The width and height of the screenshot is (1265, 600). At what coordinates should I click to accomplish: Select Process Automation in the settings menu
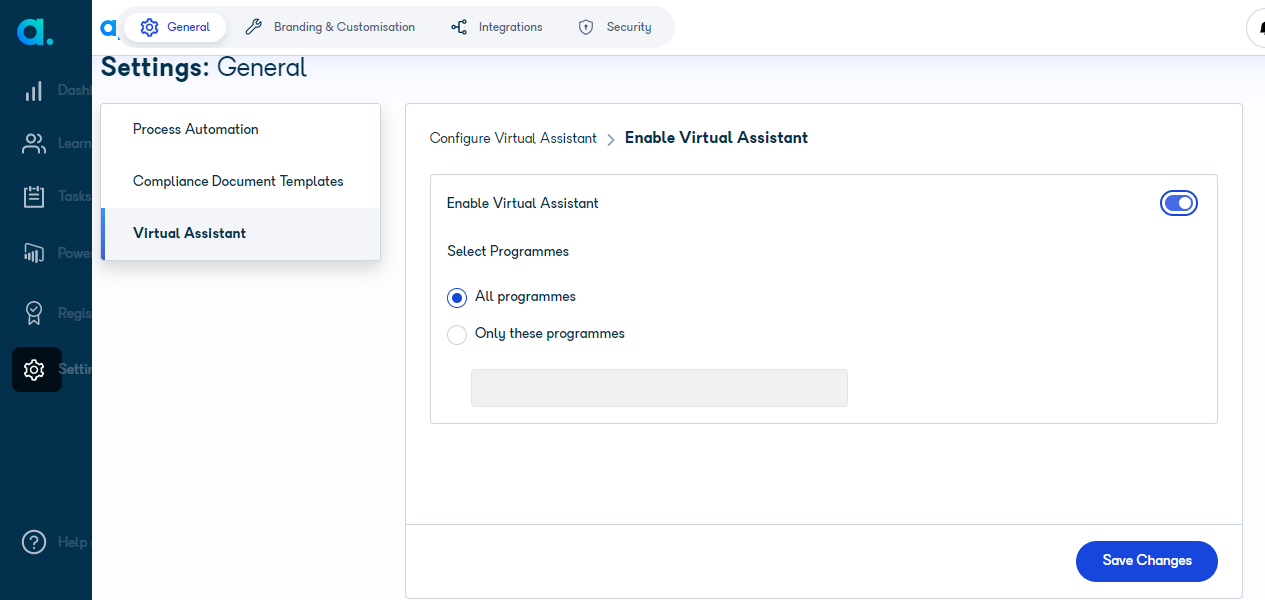tap(241, 129)
